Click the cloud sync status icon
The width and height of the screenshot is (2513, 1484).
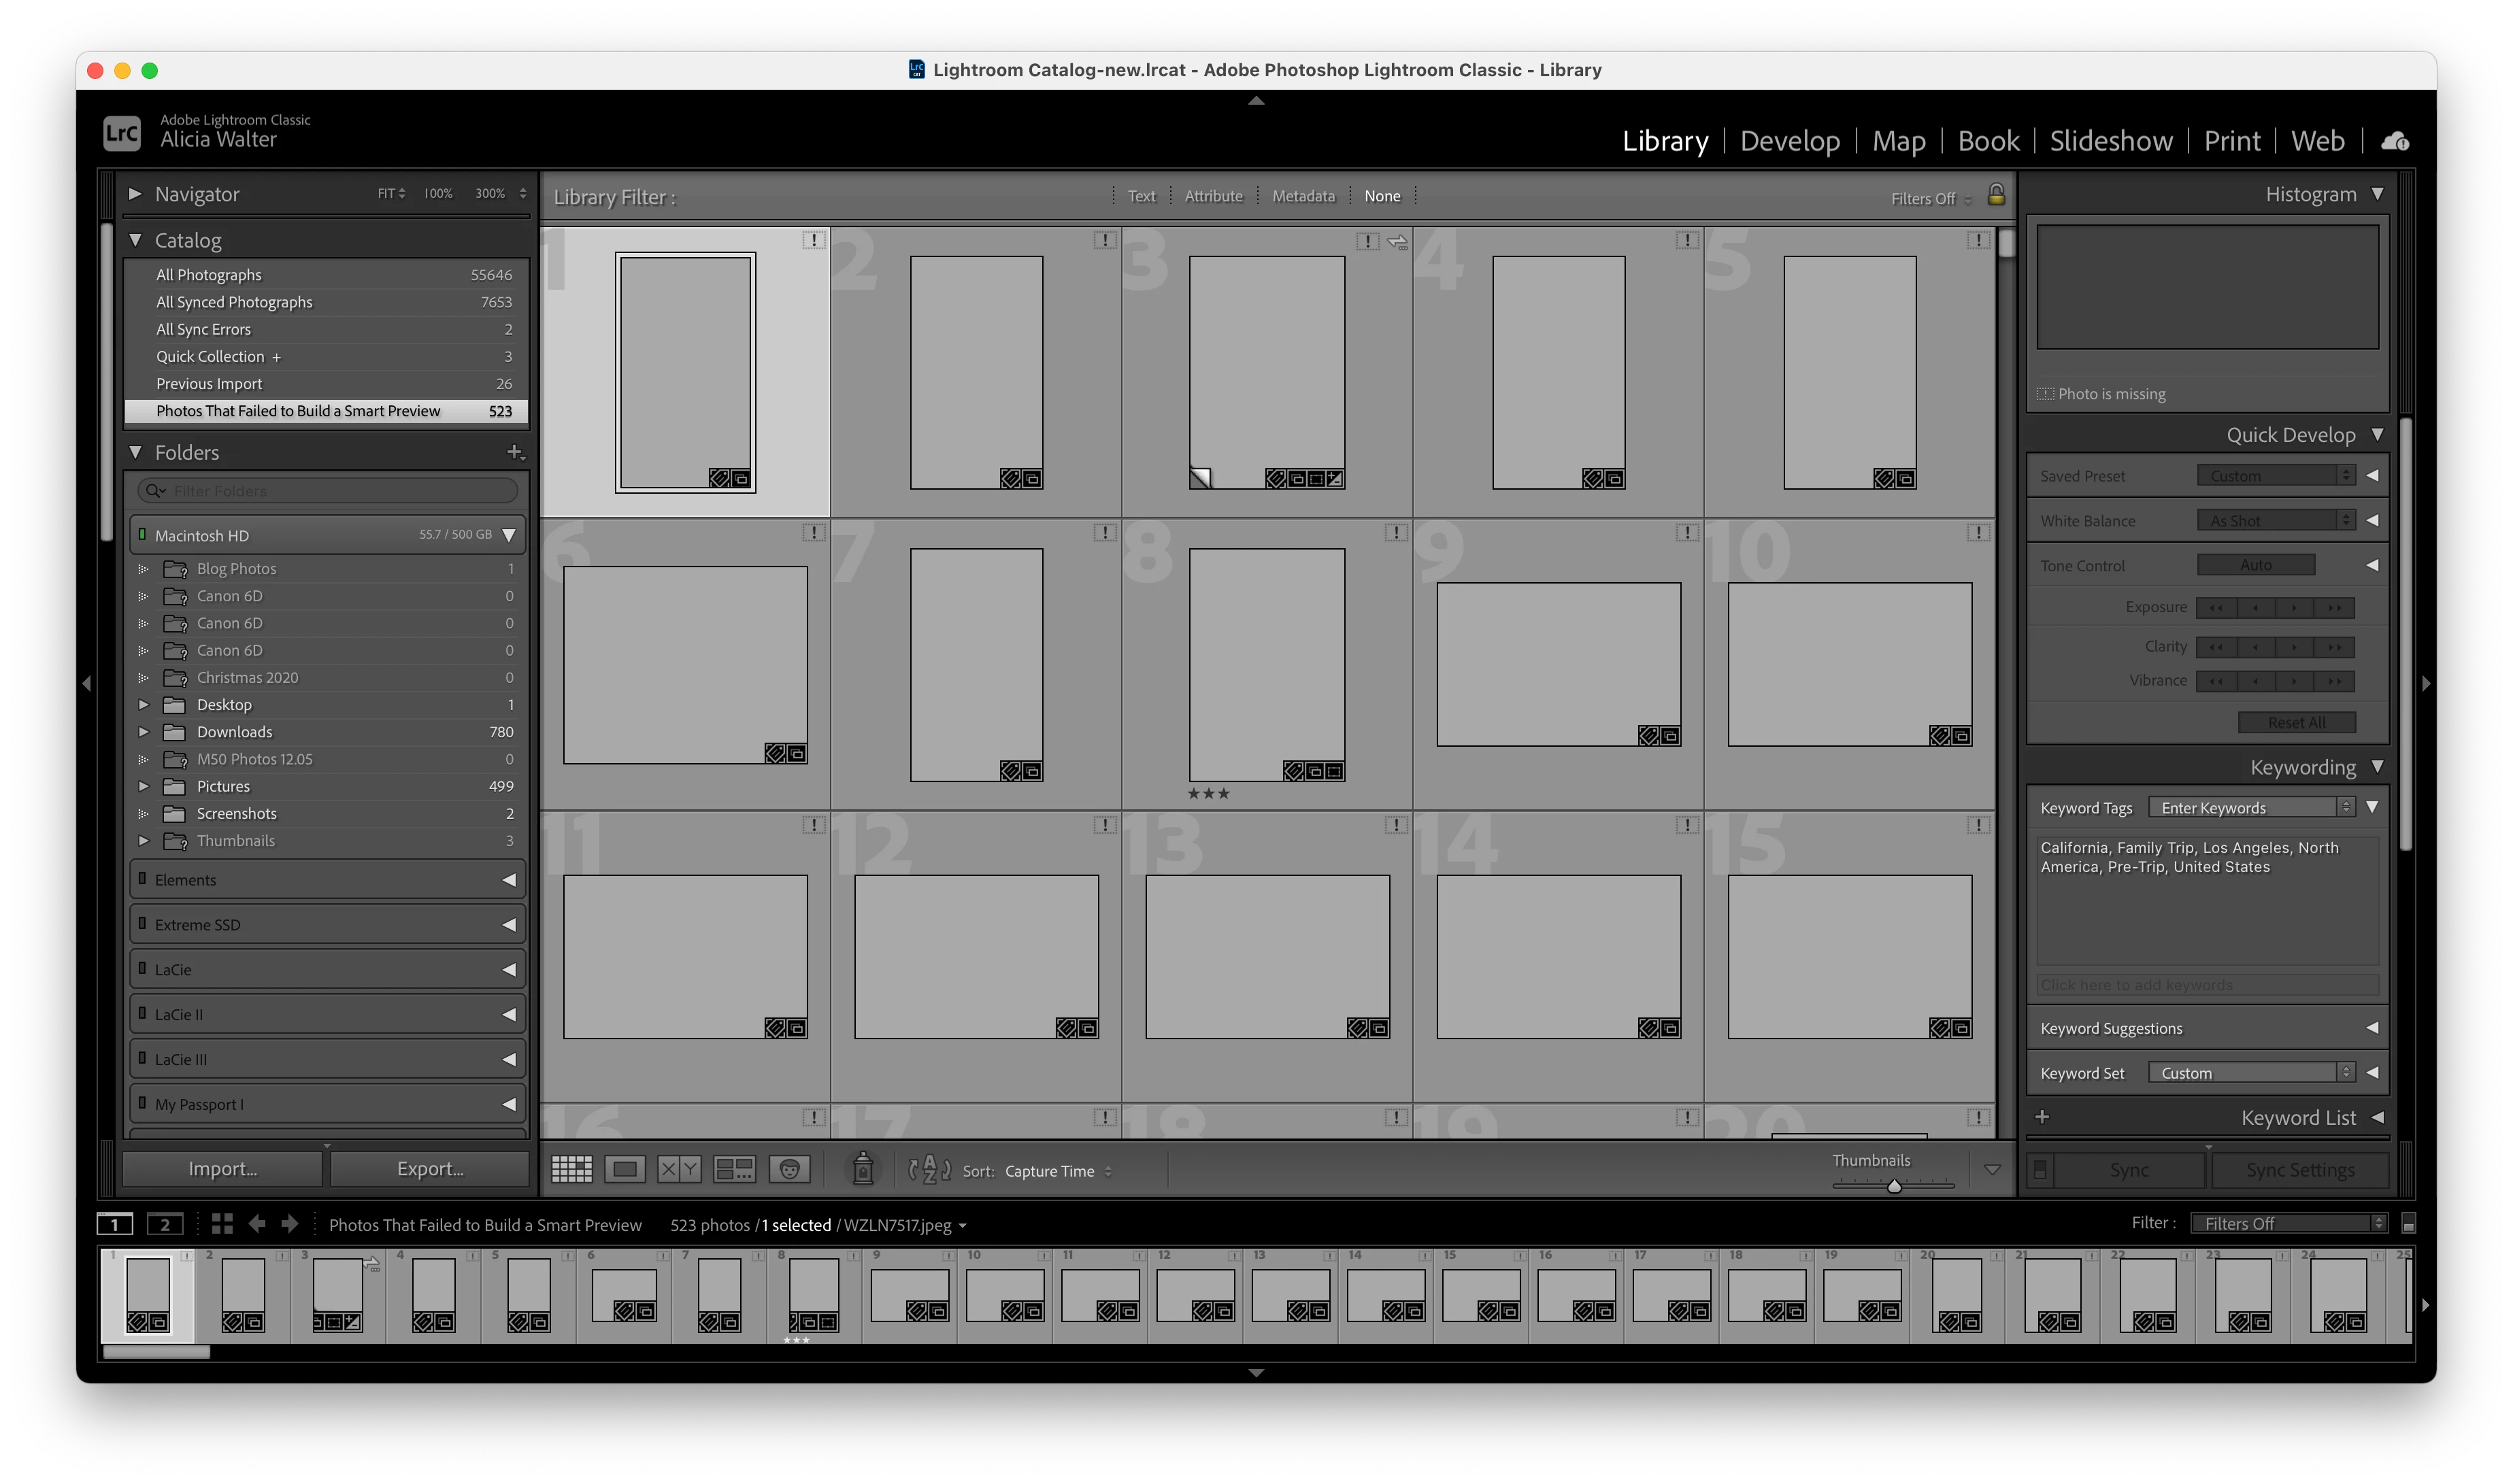[2395, 141]
